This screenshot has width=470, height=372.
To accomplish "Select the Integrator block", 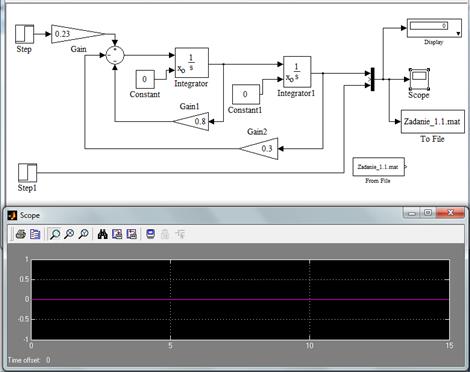I will tap(192, 63).
